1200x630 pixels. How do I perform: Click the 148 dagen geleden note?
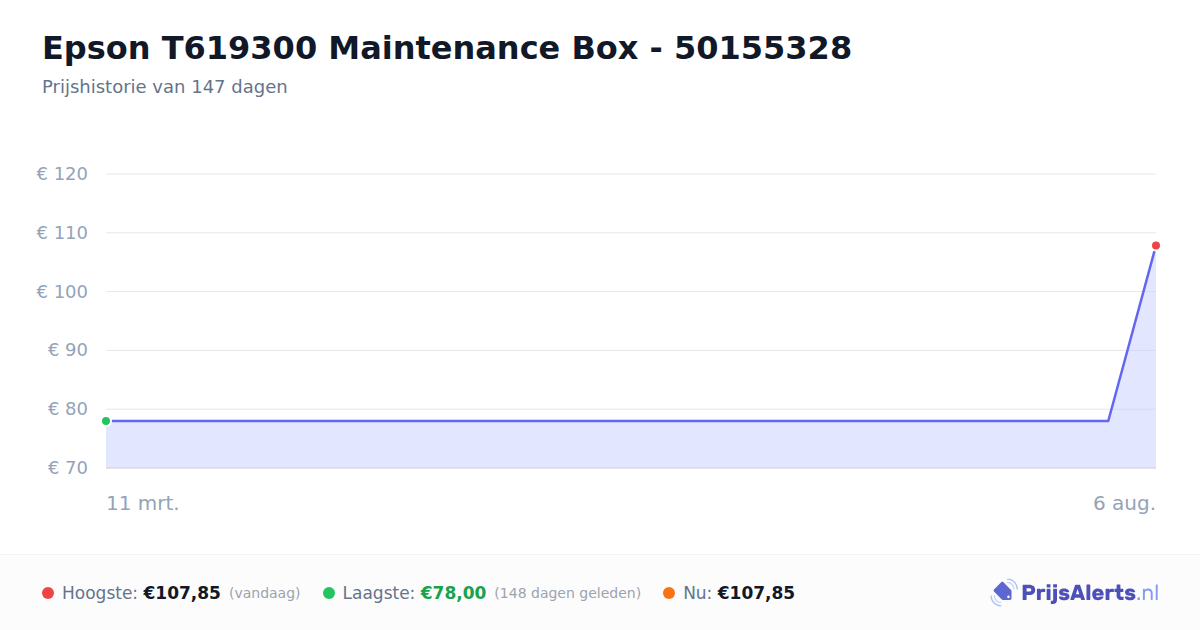pos(568,593)
